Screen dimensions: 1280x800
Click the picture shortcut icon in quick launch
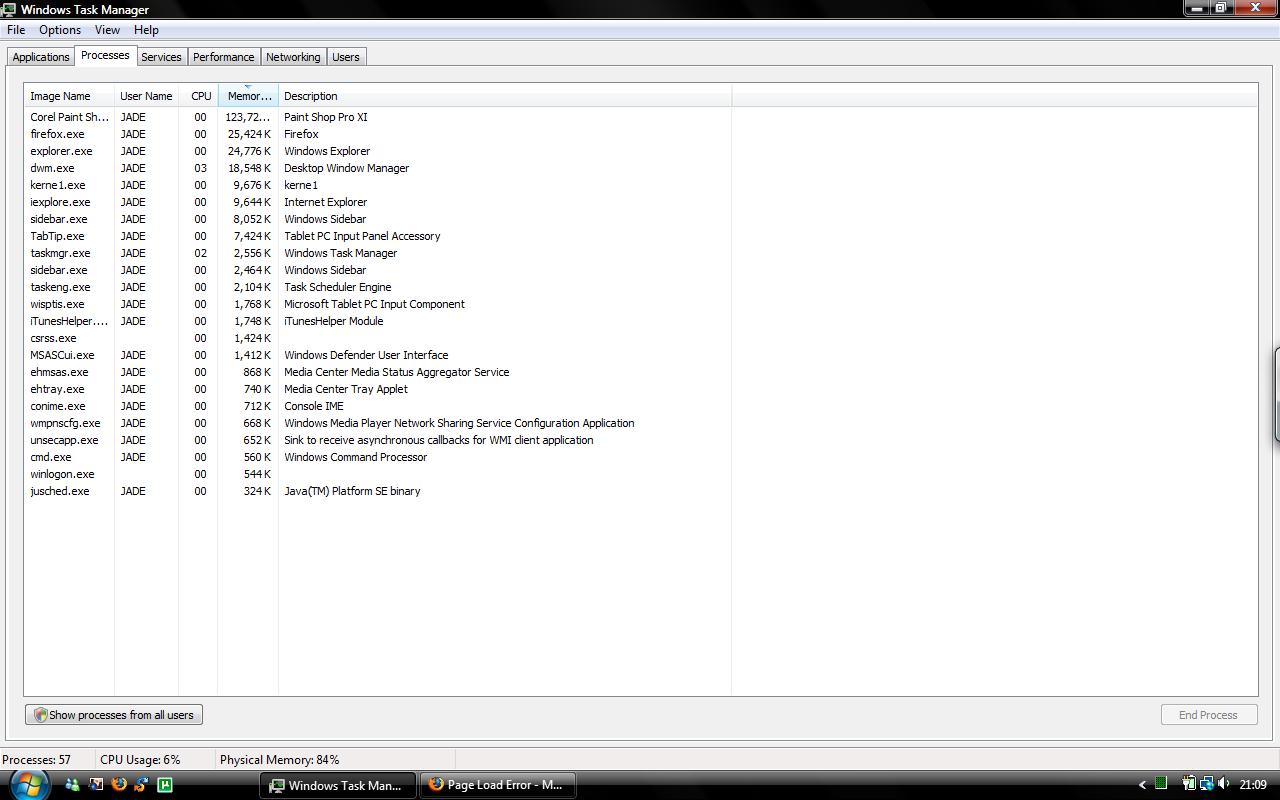point(96,785)
